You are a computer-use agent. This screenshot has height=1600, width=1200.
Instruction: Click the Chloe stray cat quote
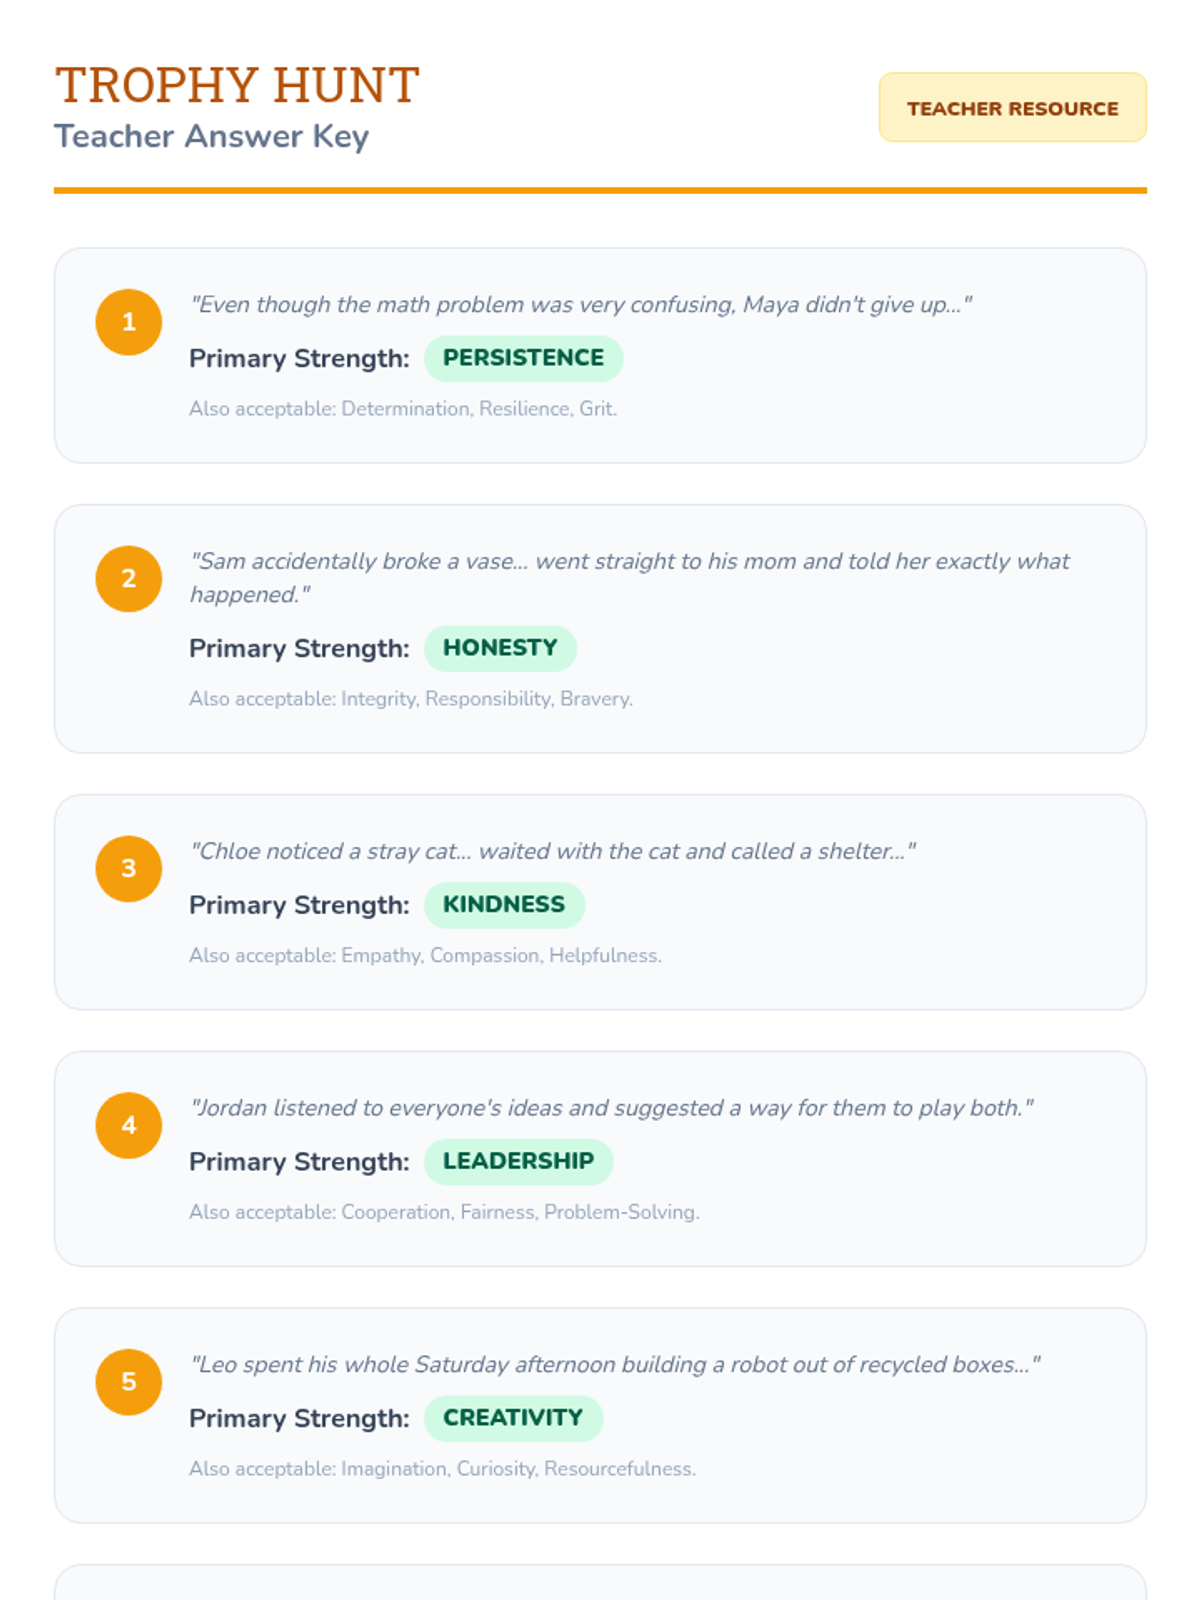click(x=553, y=851)
